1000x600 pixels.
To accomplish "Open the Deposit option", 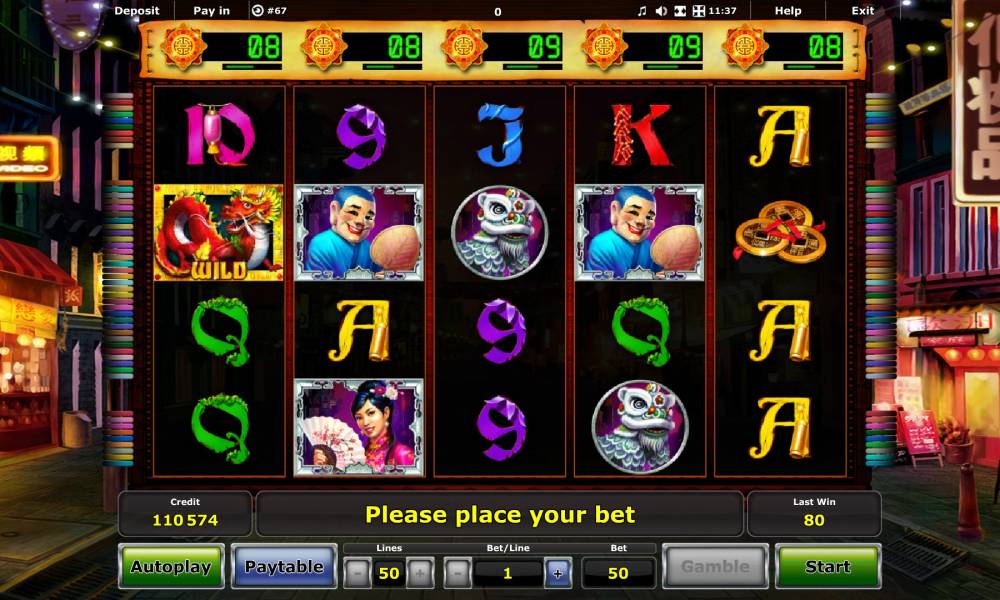I will tap(136, 11).
